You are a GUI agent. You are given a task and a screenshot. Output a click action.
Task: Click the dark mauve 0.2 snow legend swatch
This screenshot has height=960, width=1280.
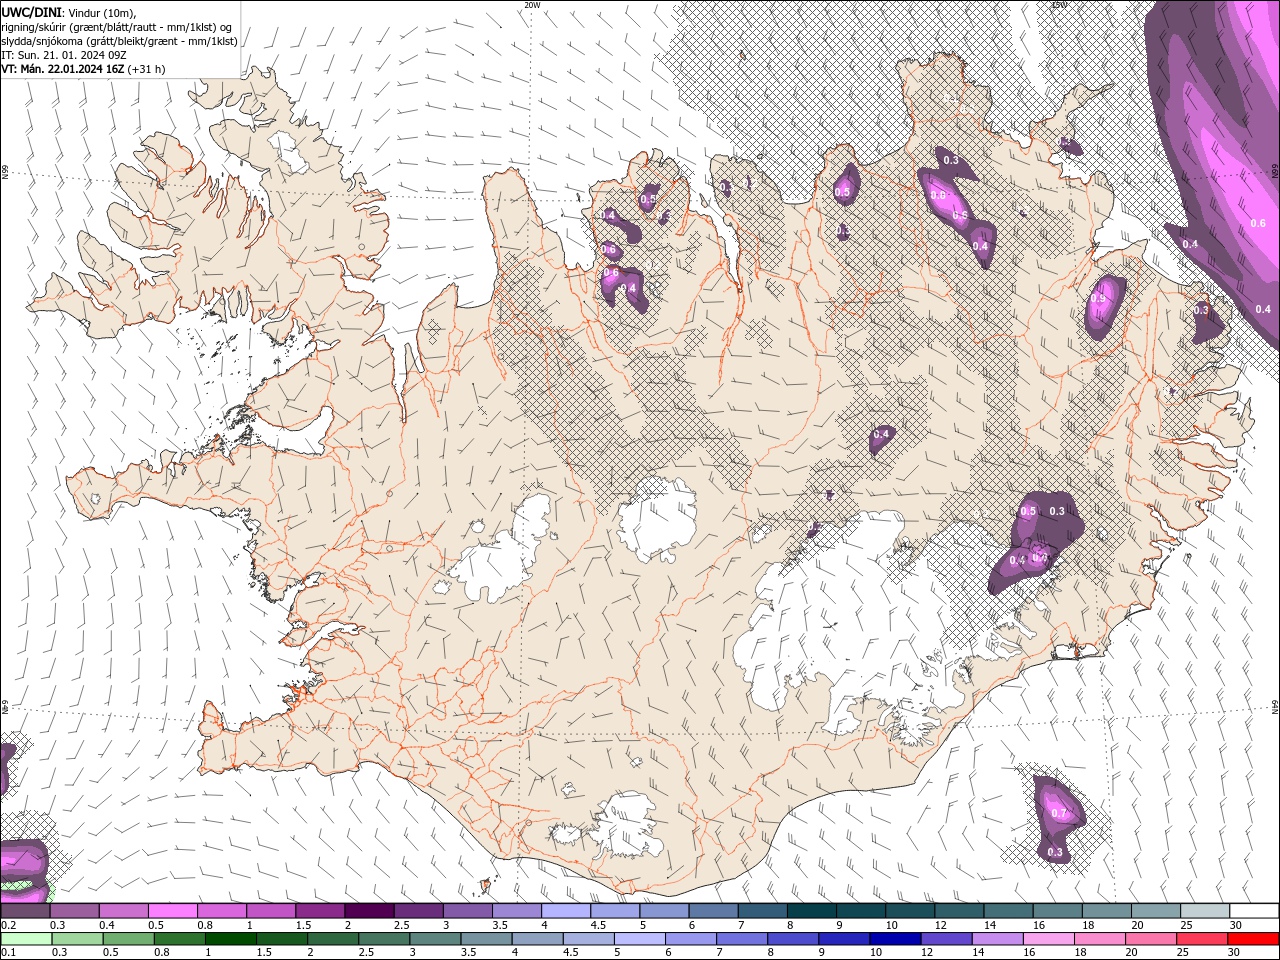(25, 911)
